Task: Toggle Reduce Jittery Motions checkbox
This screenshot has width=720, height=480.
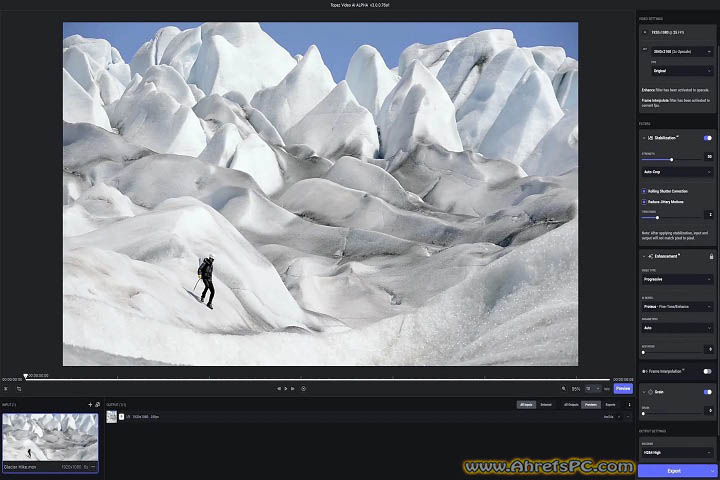Action: coord(644,202)
